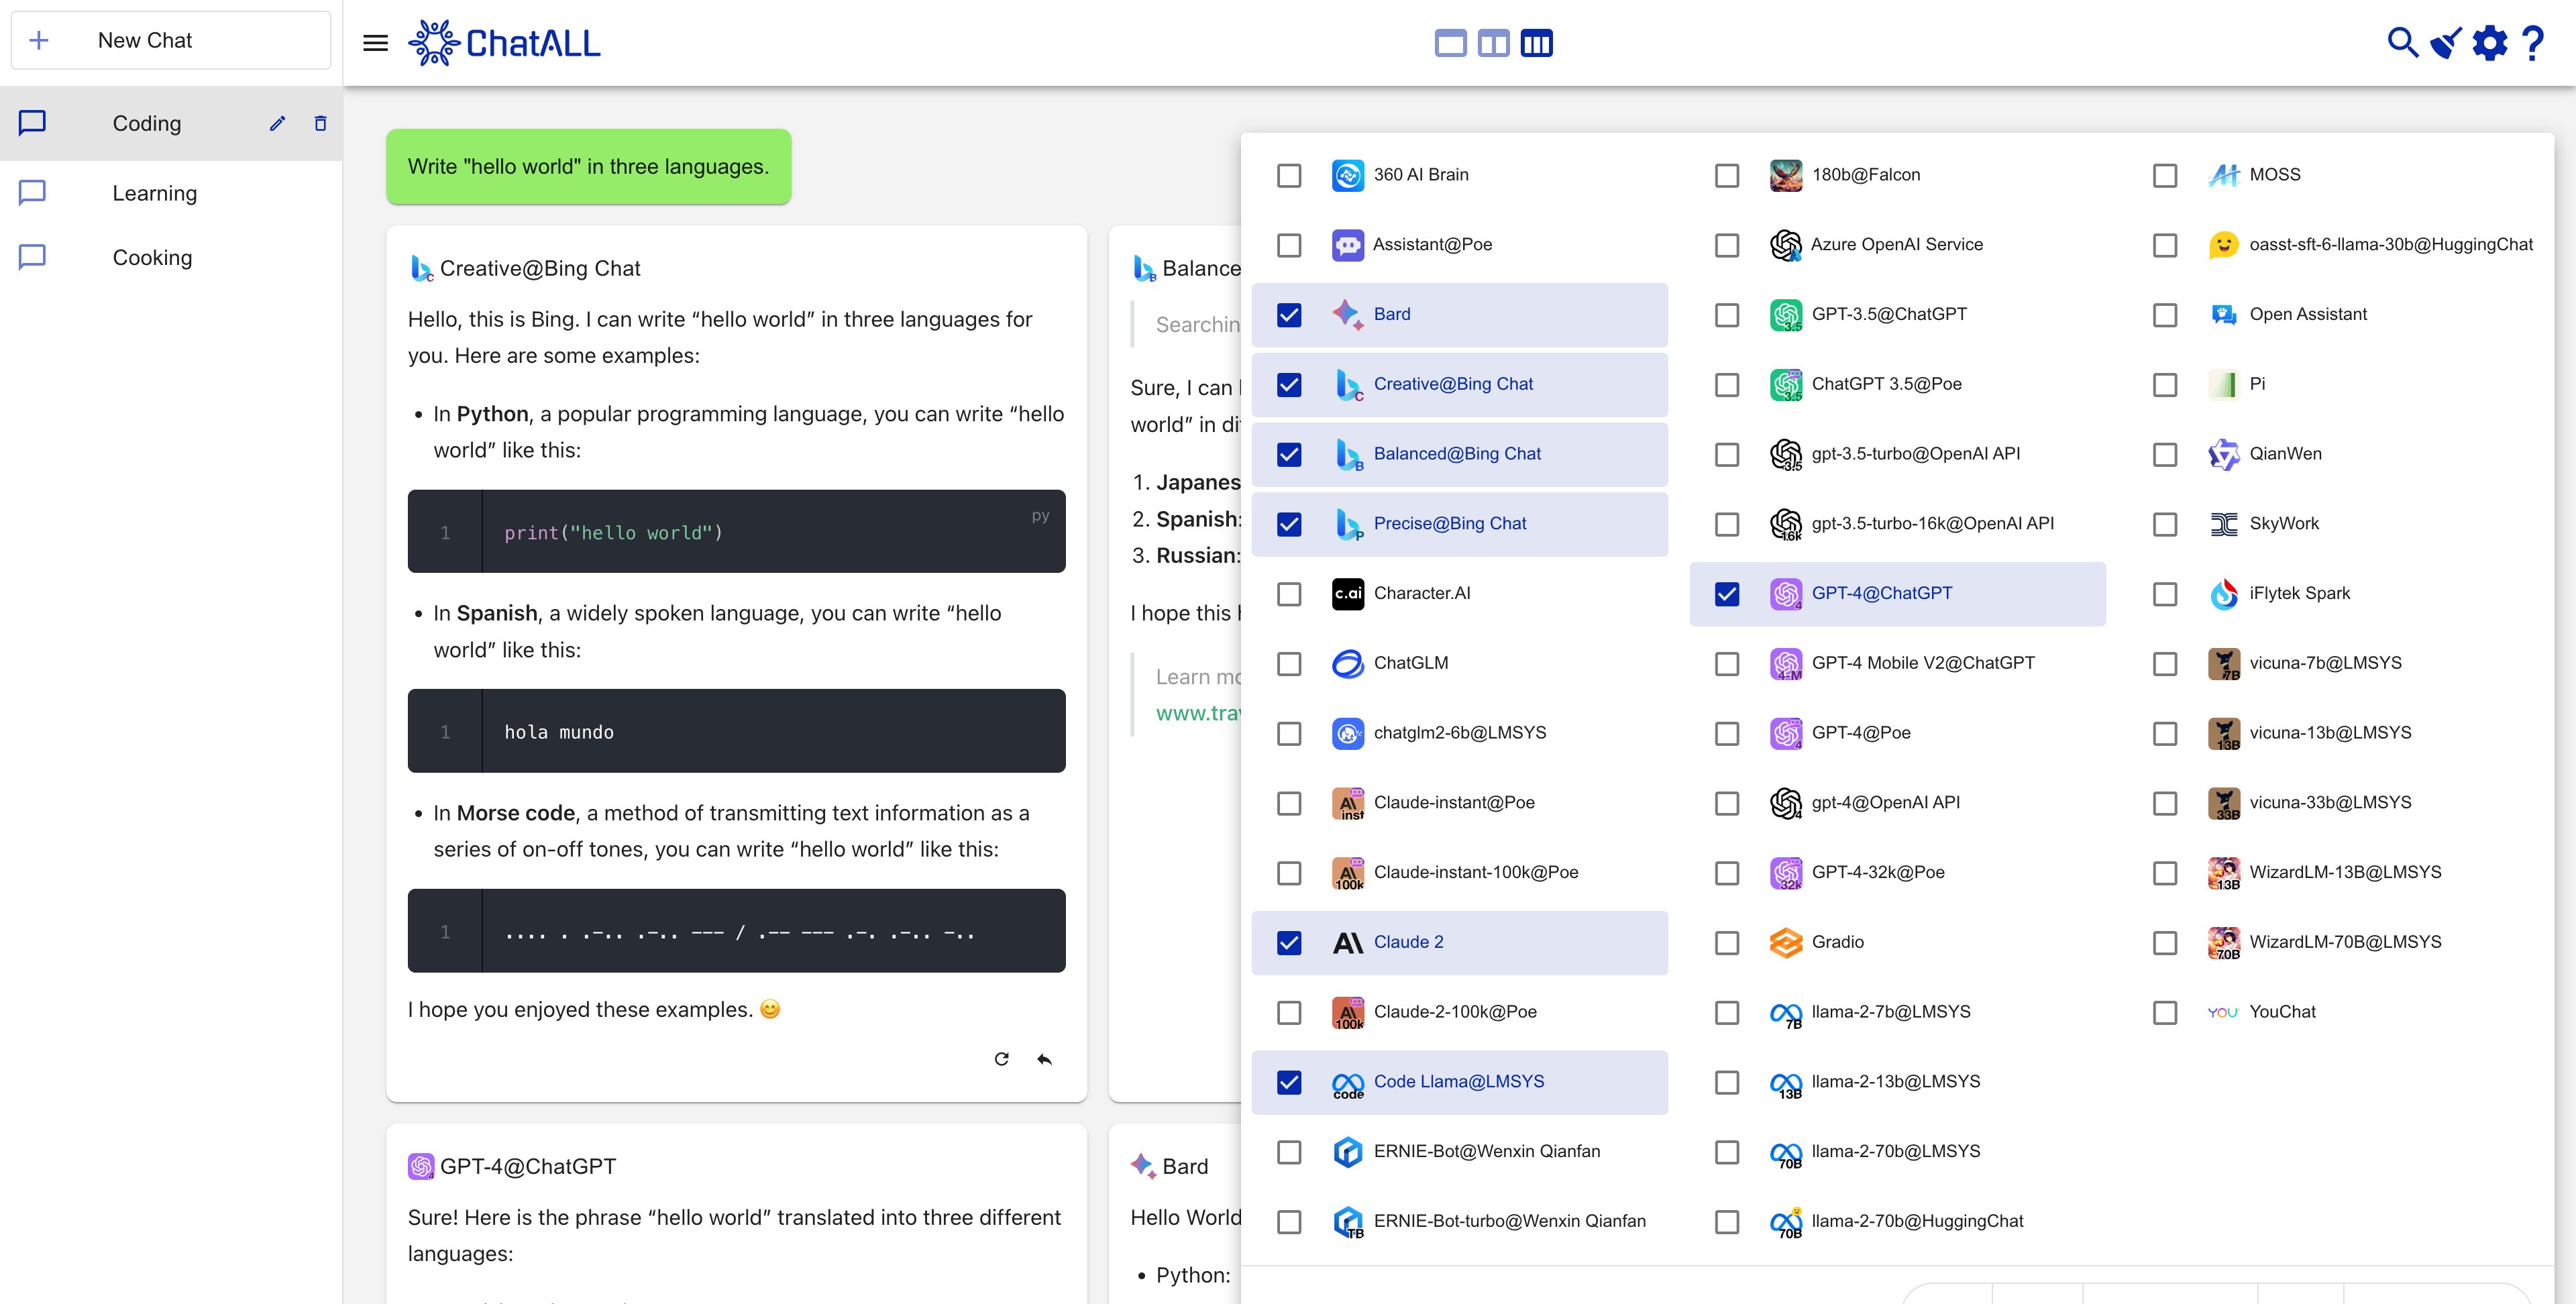
Task: Click the hola mundo code block
Action: 736,731
